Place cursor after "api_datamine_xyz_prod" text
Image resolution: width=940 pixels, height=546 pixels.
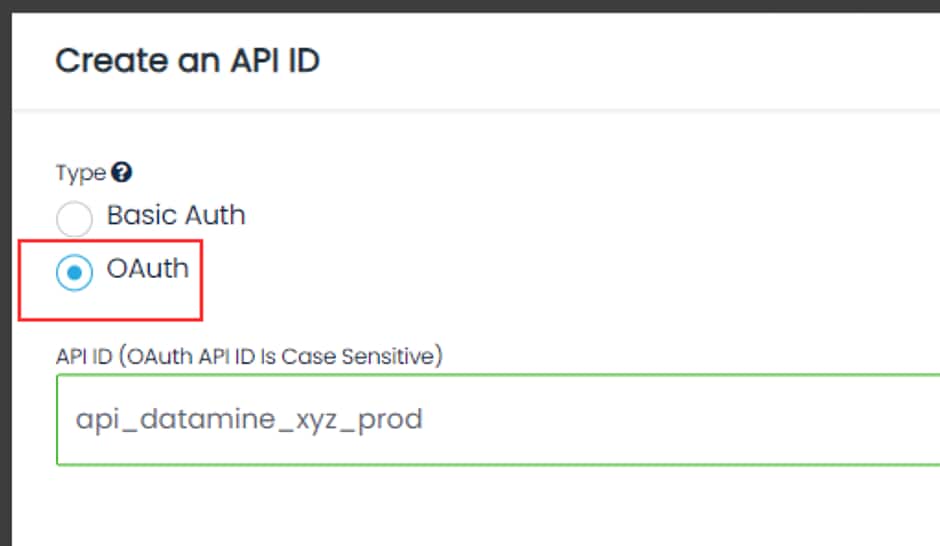424,419
